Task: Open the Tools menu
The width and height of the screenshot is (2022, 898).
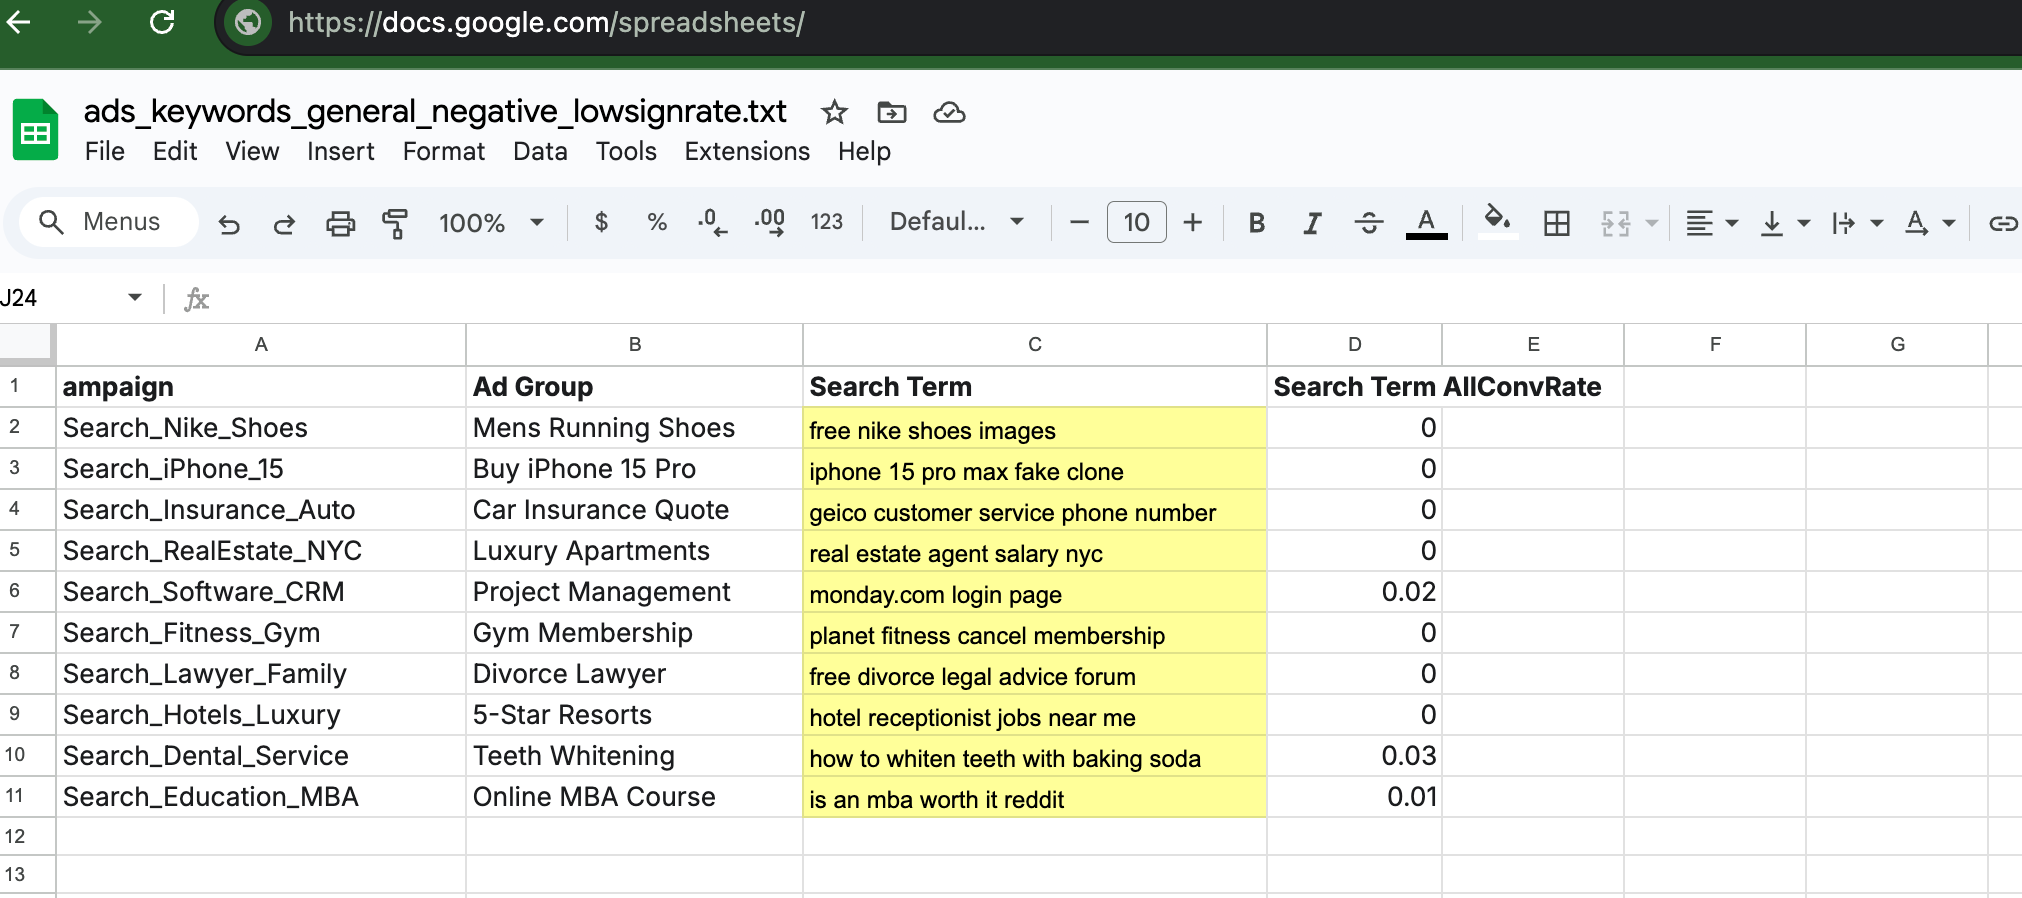Action: 626,151
